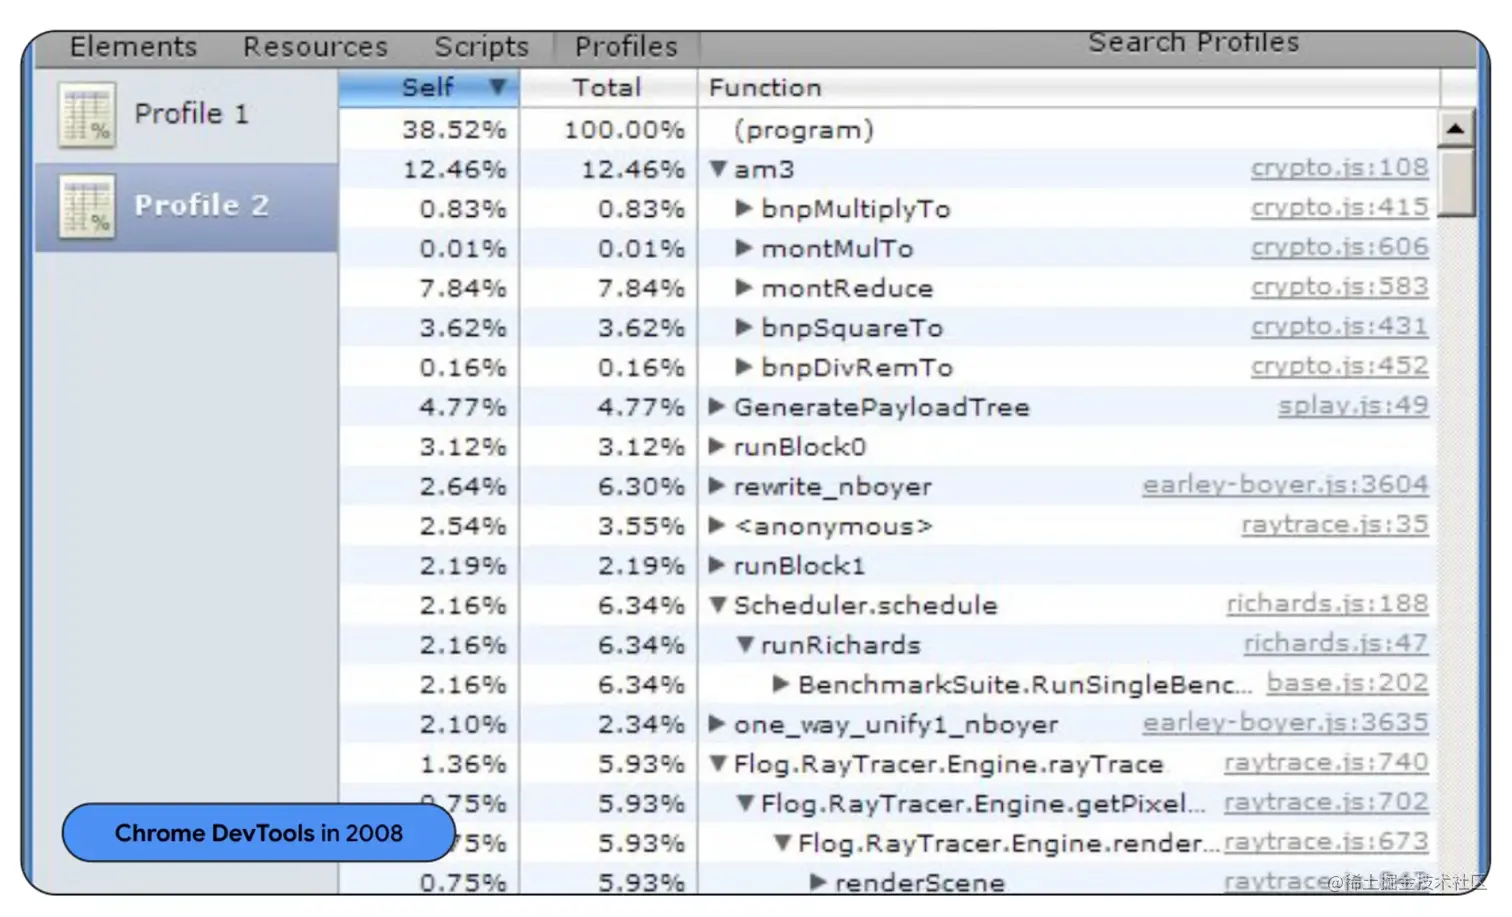Sort by the Total column header
This screenshot has width=1512, height=917.
pos(607,88)
